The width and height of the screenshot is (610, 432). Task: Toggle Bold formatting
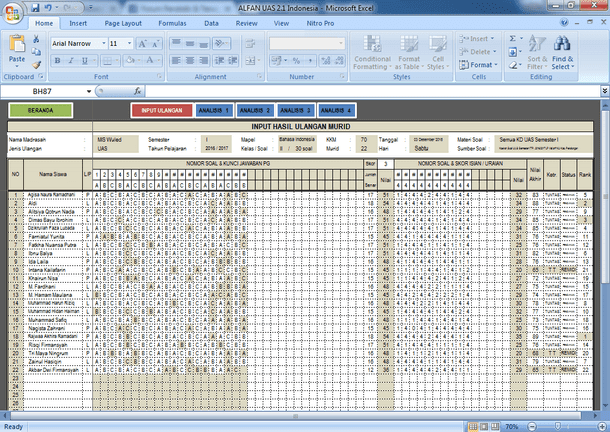58,60
